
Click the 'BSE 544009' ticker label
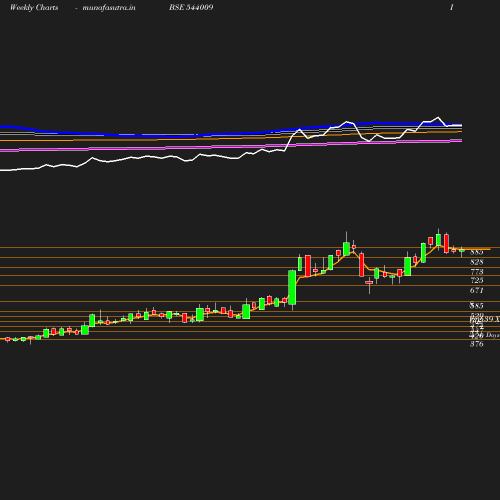coord(191,7)
